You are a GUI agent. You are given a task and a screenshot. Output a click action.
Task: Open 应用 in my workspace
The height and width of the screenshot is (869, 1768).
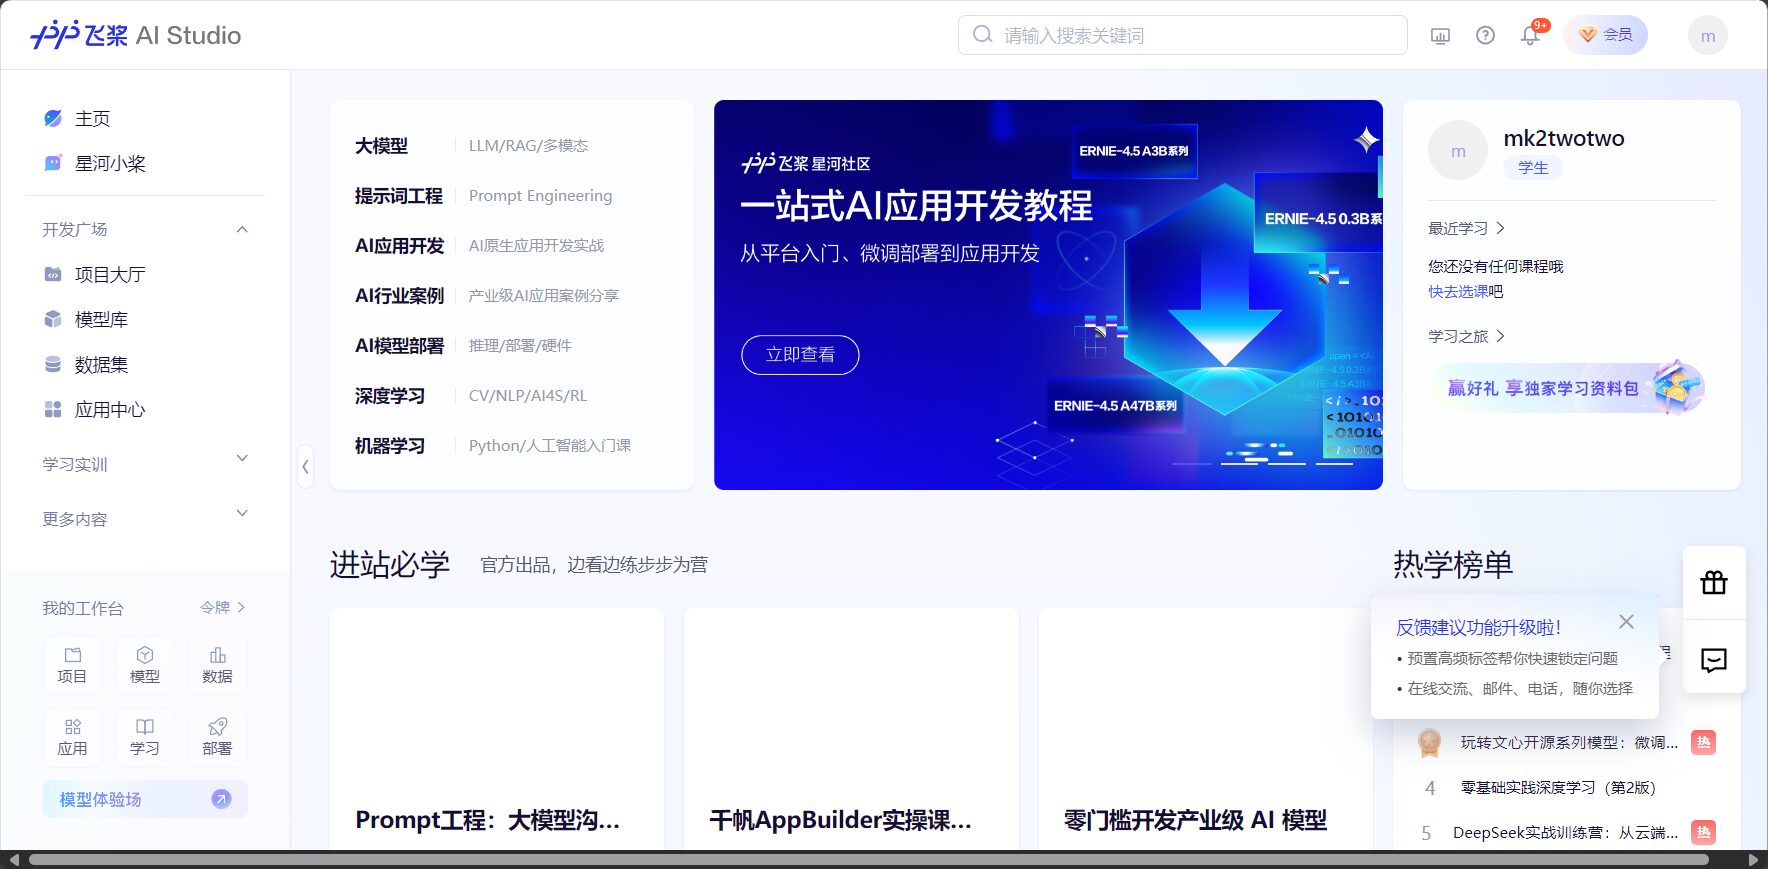point(72,737)
